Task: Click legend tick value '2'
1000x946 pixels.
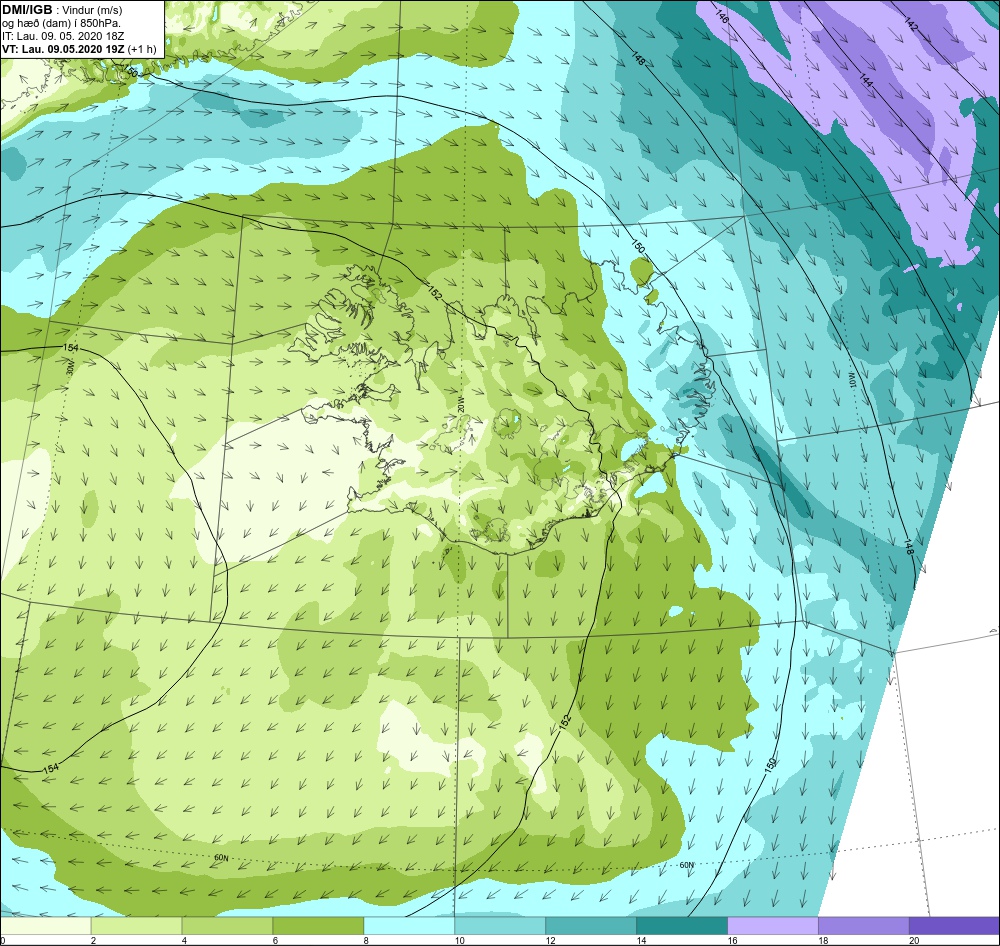Action: point(93,940)
